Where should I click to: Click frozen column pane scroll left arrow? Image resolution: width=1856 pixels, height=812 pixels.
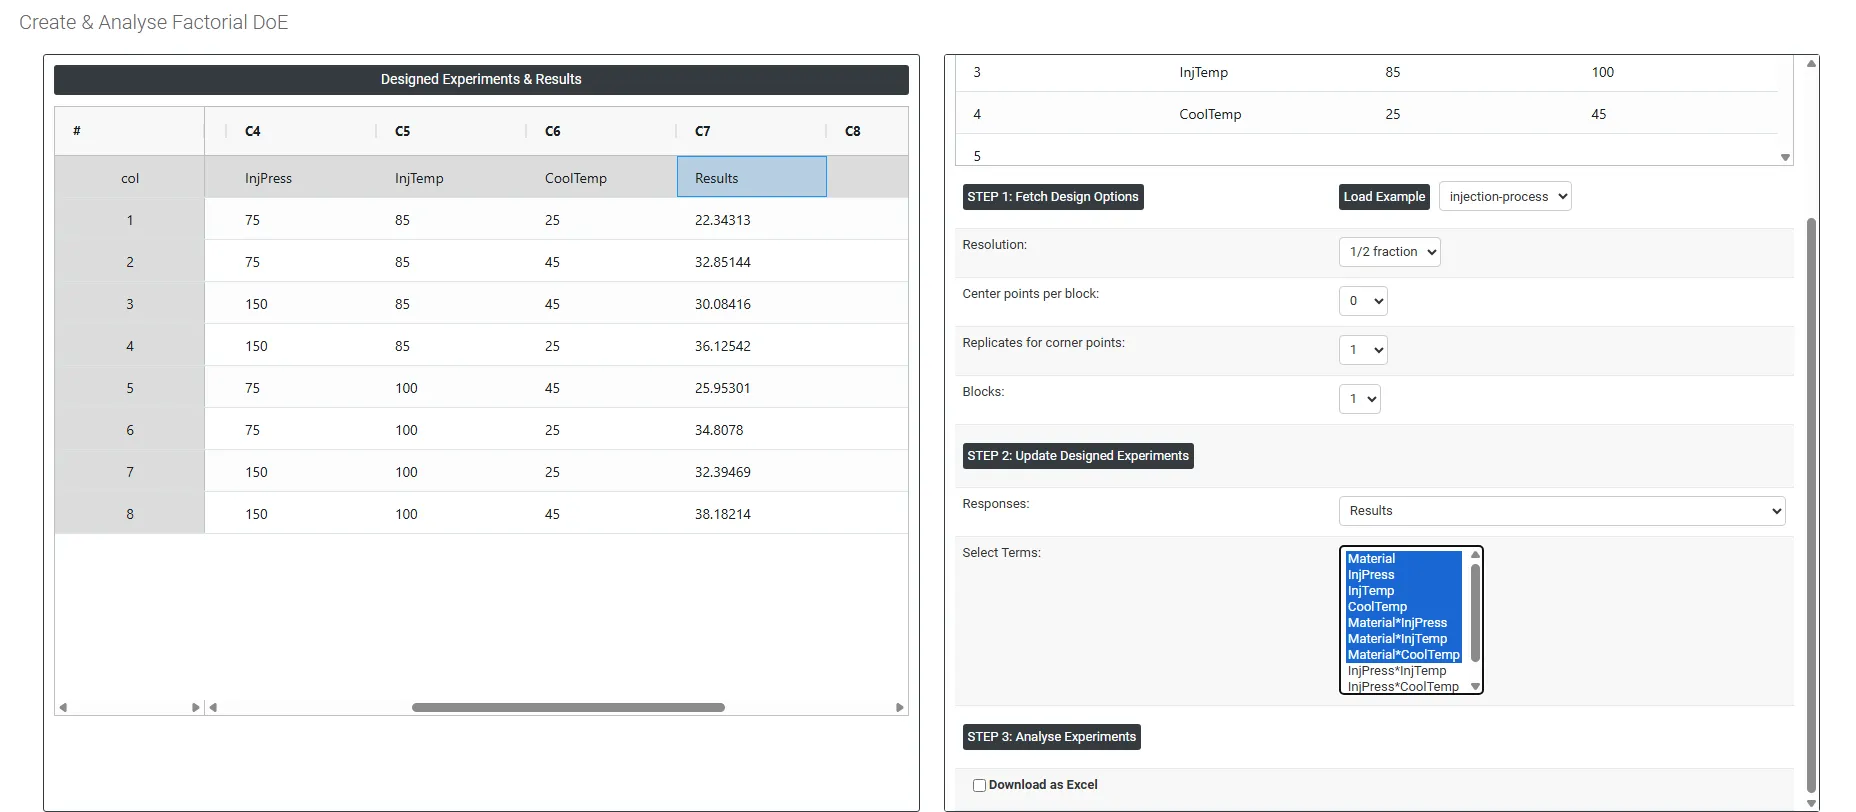coord(63,707)
